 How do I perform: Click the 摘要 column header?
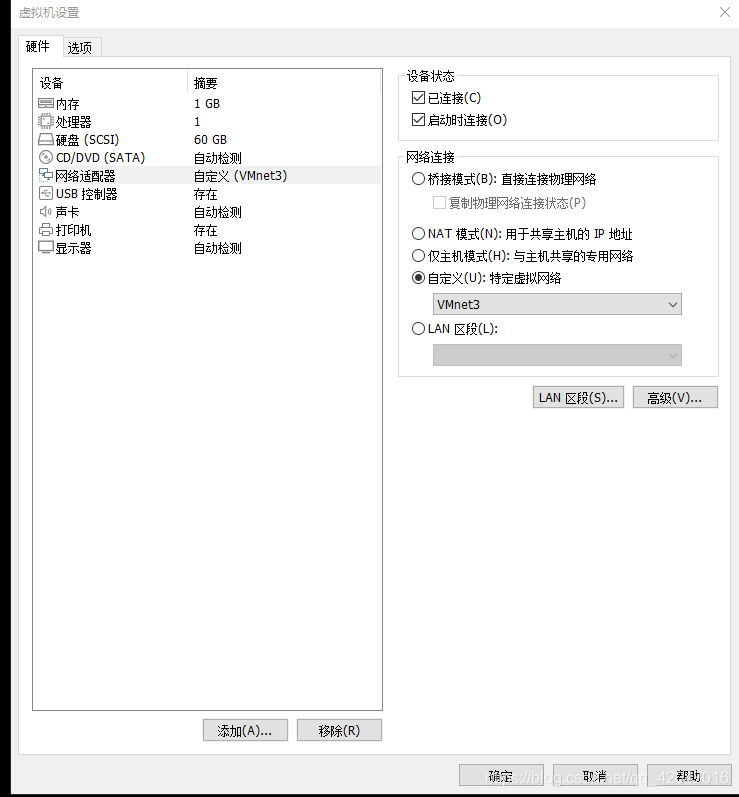[x=284, y=83]
